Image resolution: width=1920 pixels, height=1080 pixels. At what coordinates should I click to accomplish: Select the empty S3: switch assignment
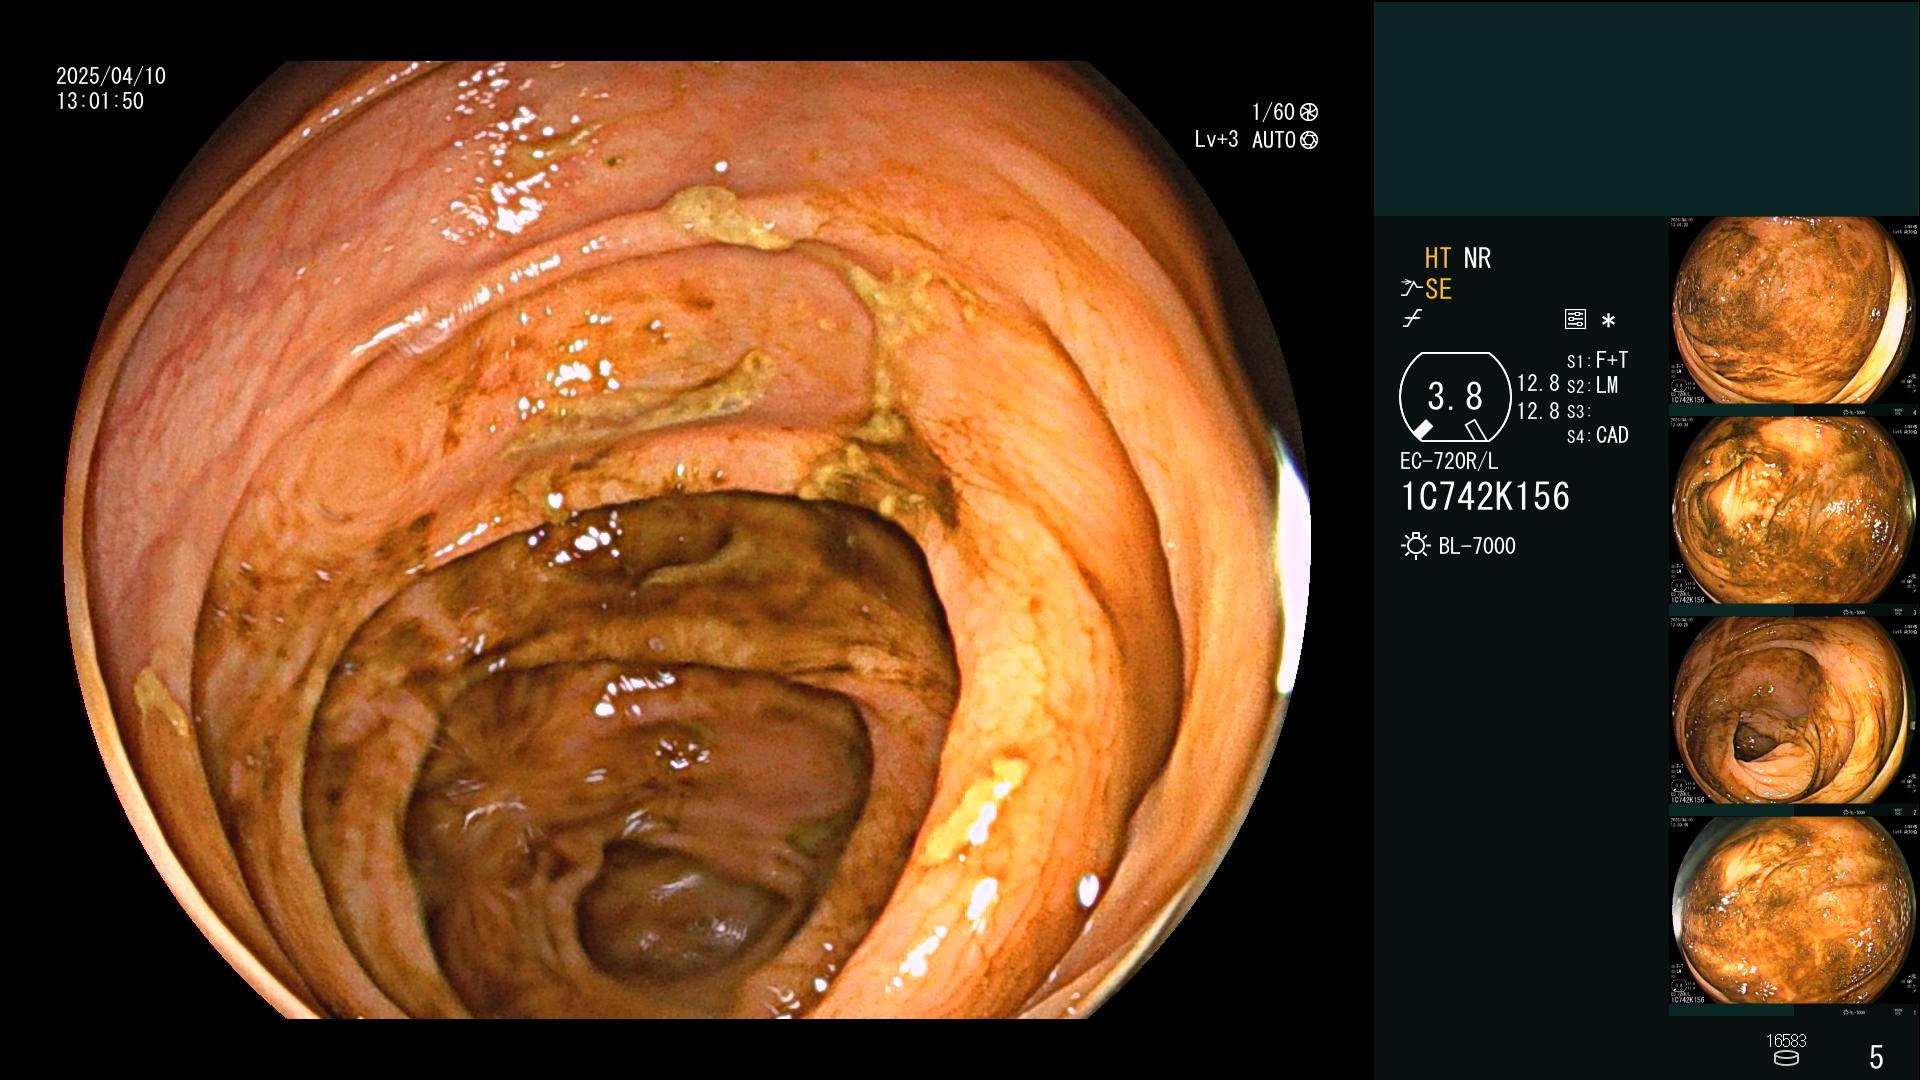(1578, 412)
